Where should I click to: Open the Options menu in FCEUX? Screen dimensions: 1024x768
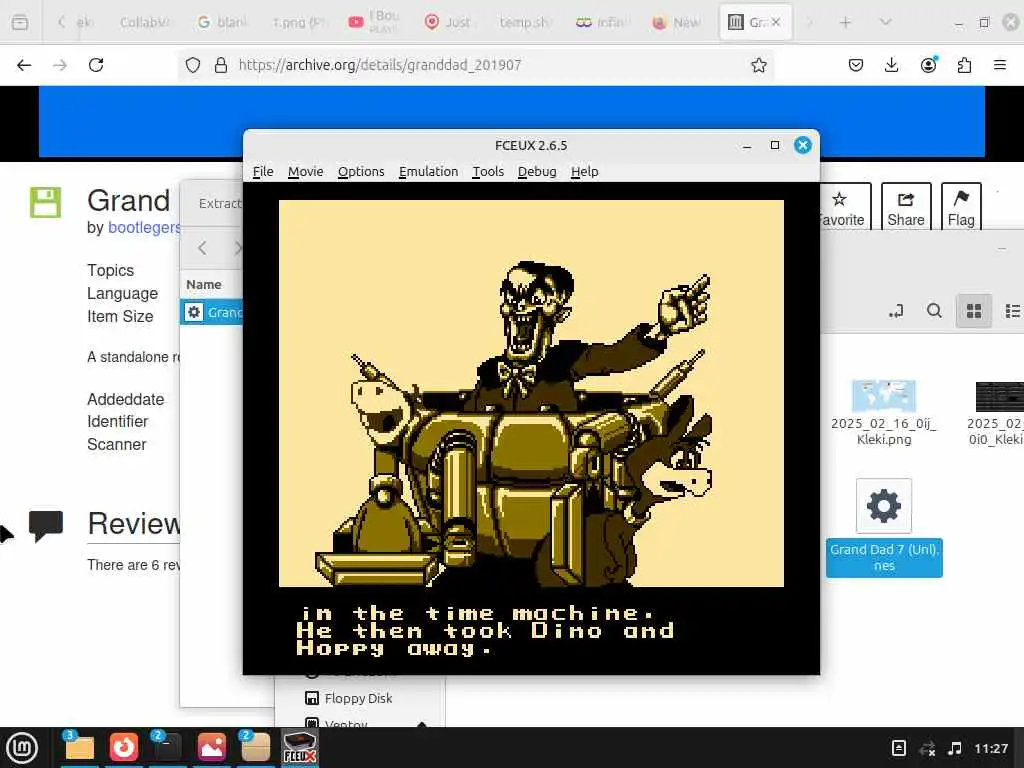(x=361, y=172)
